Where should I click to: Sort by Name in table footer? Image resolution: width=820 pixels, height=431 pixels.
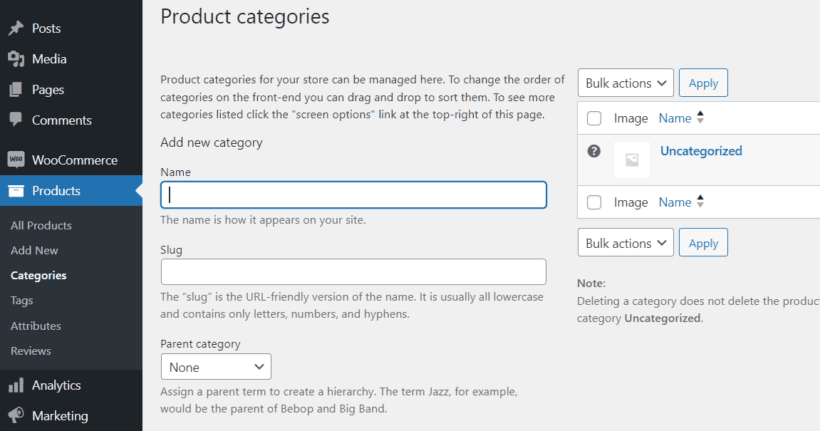(x=675, y=202)
